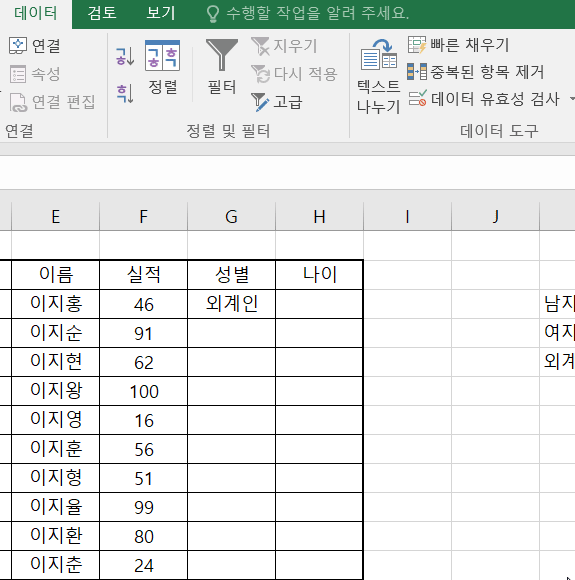Viewport: 575px width, 580px height.
Task: Select the cell containing 이지홍
Action: tap(56, 304)
